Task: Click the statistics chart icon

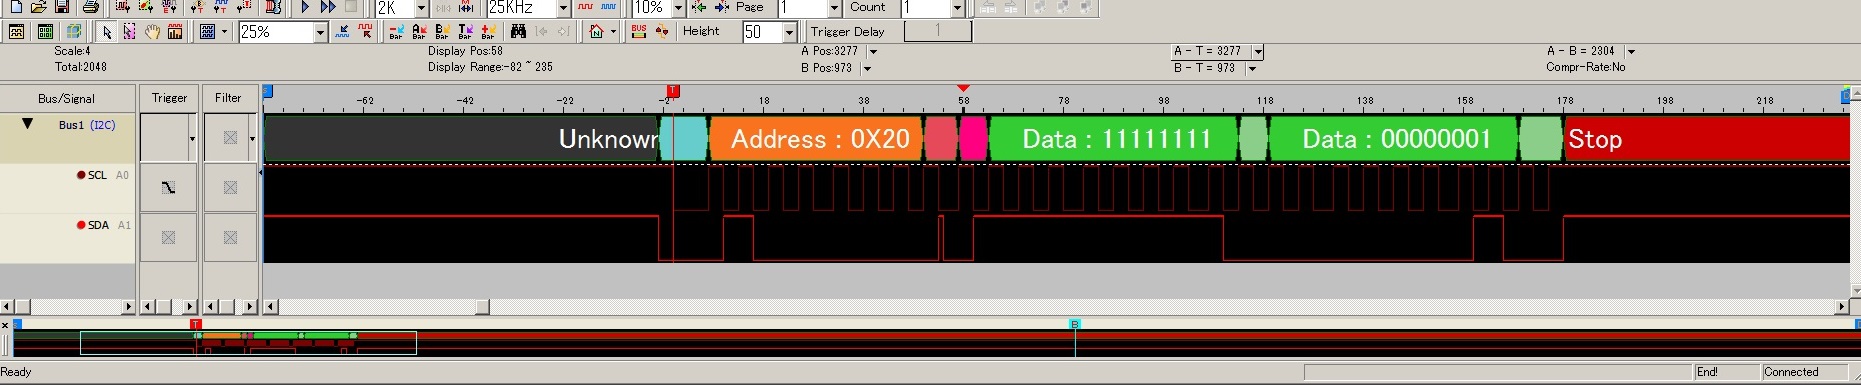Action: click(175, 32)
